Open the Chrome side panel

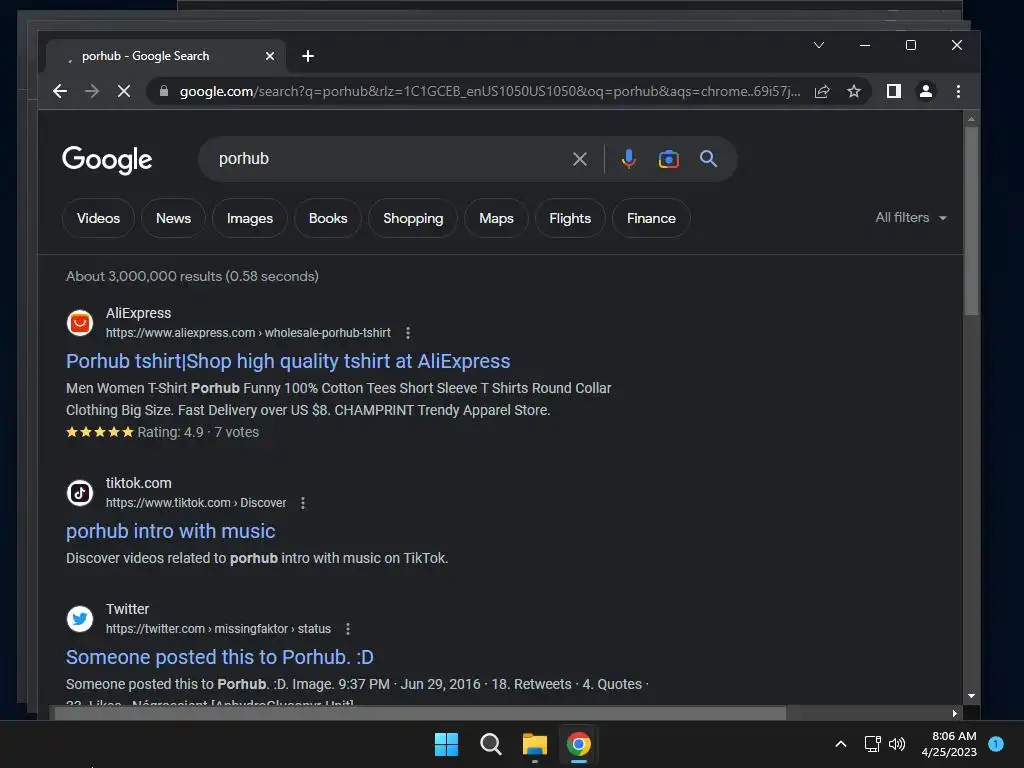pos(893,91)
